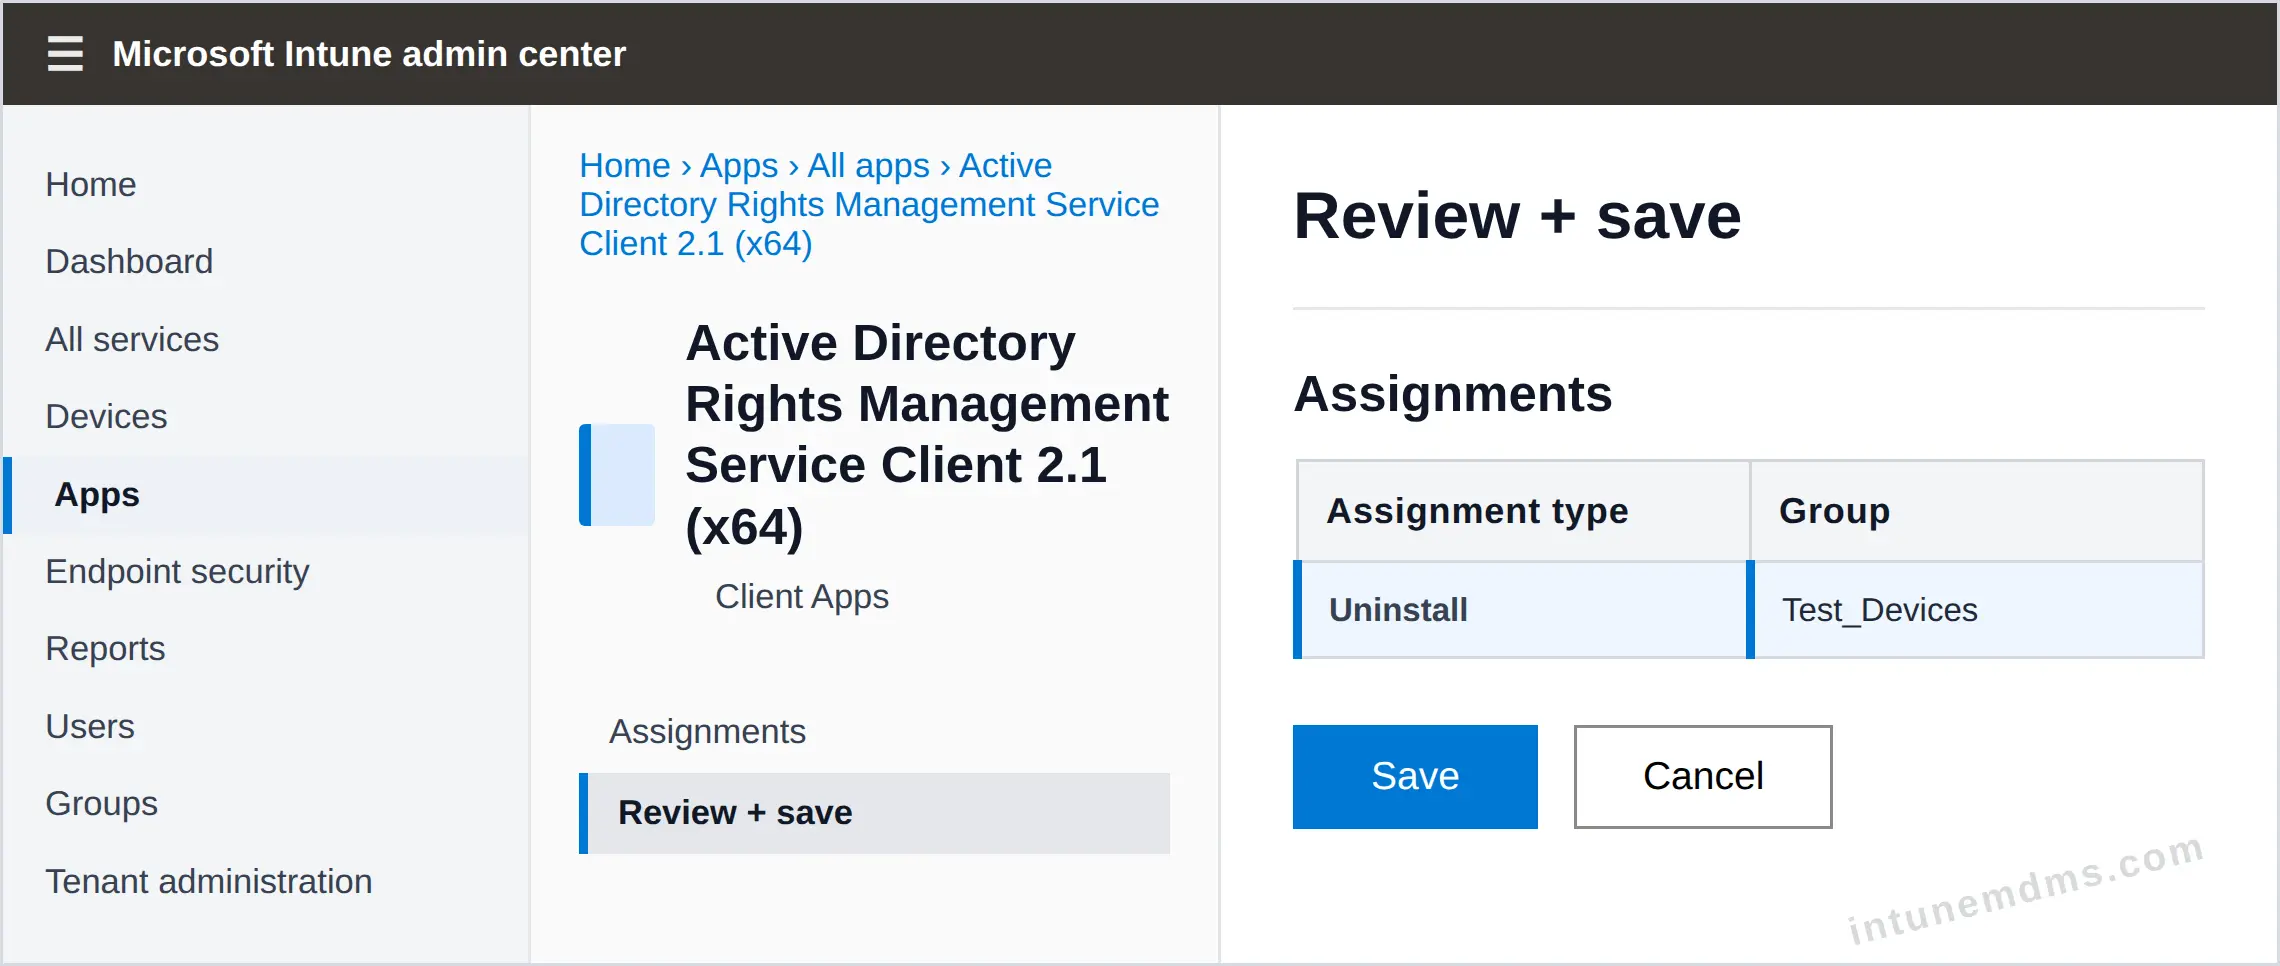Click the Home breadcrumb link
The height and width of the screenshot is (966, 2280).
[x=625, y=166]
